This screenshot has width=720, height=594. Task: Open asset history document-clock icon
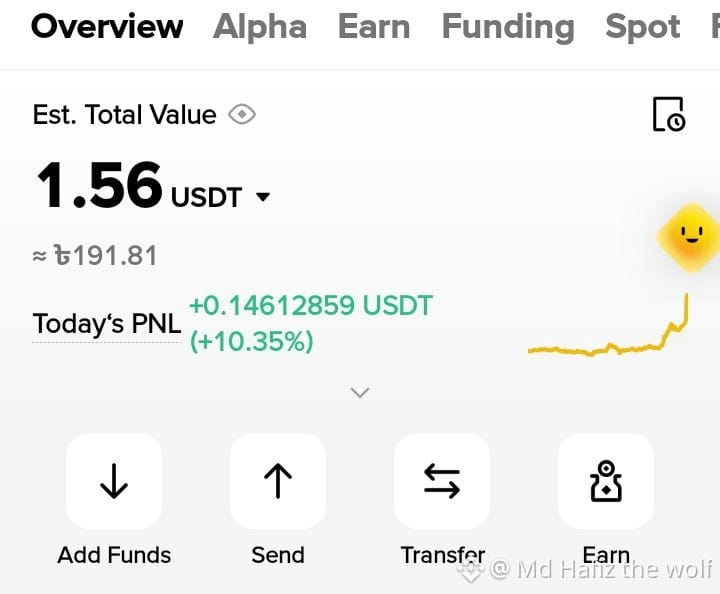point(669,114)
